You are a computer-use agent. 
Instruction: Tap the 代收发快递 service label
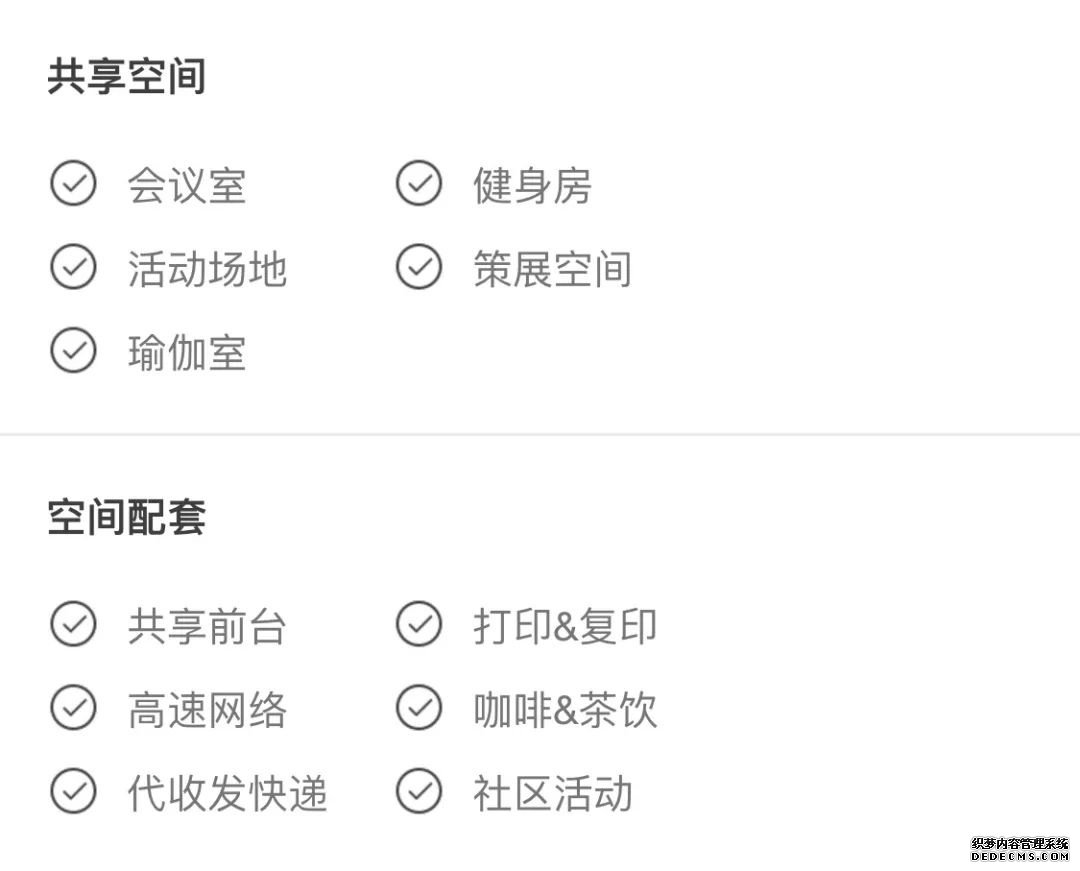(x=227, y=794)
